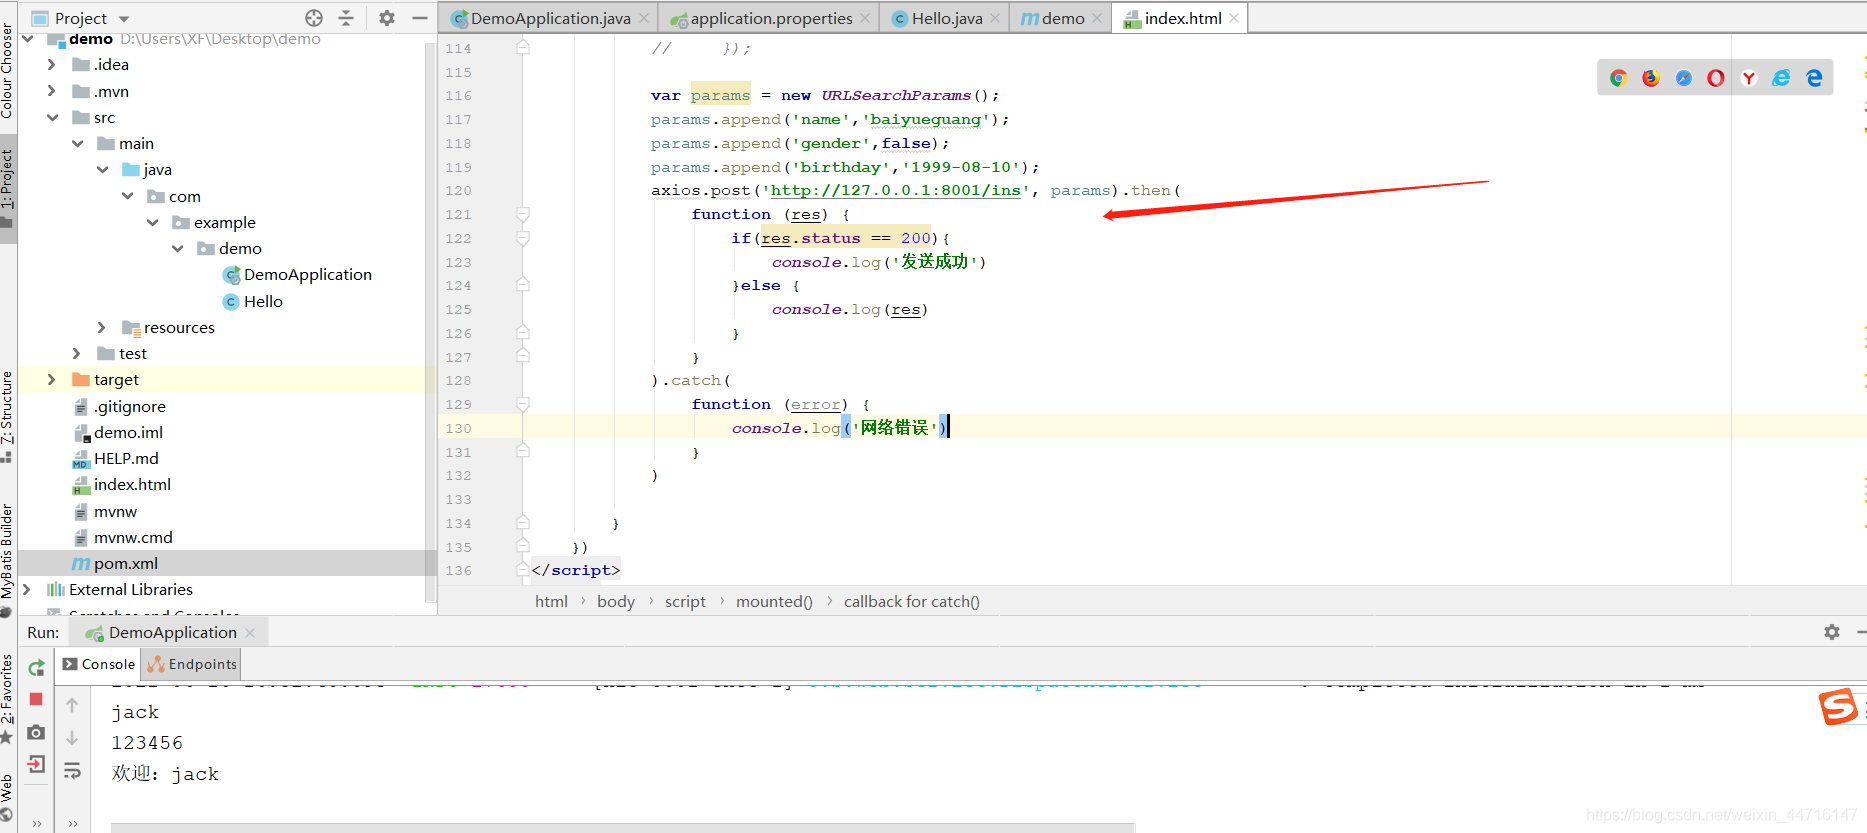Rerun DemoApplication green icon
The height and width of the screenshot is (833, 1867).
[37, 667]
